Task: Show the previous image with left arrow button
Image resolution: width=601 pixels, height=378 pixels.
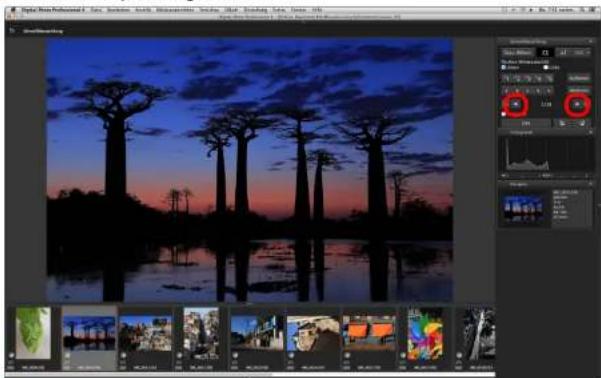Action: (x=516, y=104)
